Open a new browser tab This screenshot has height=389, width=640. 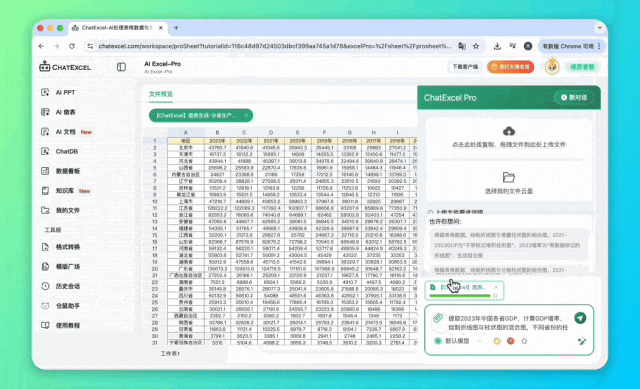click(176, 28)
